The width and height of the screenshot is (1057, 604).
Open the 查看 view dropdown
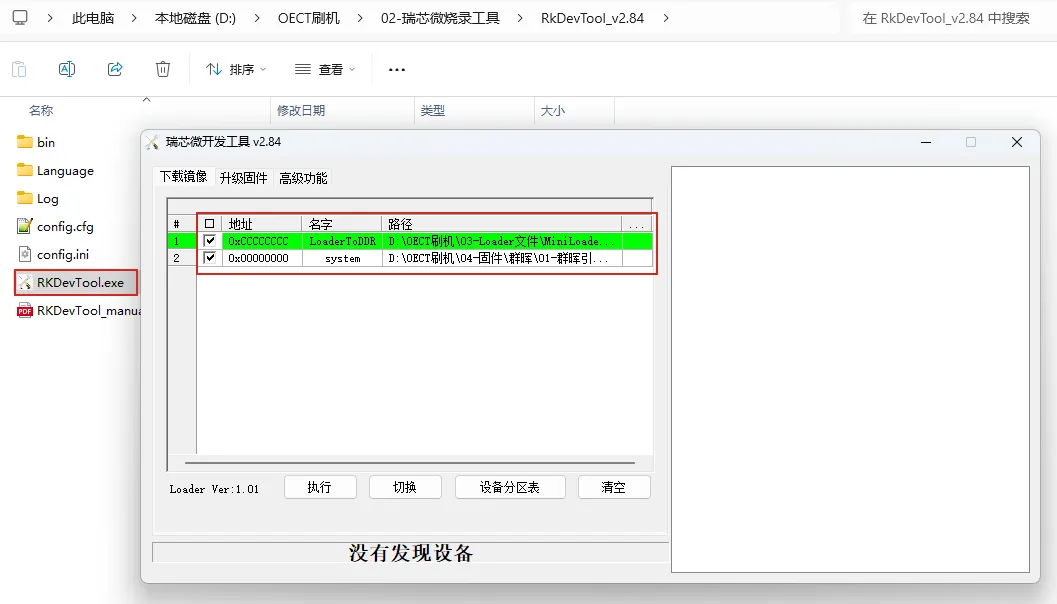325,69
